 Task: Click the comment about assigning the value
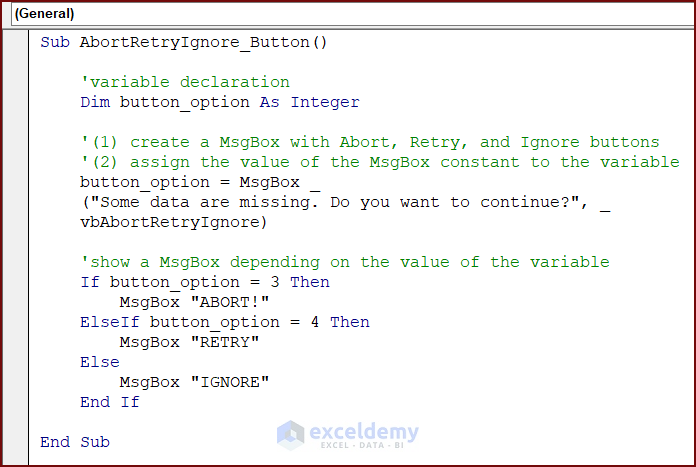[380, 162]
